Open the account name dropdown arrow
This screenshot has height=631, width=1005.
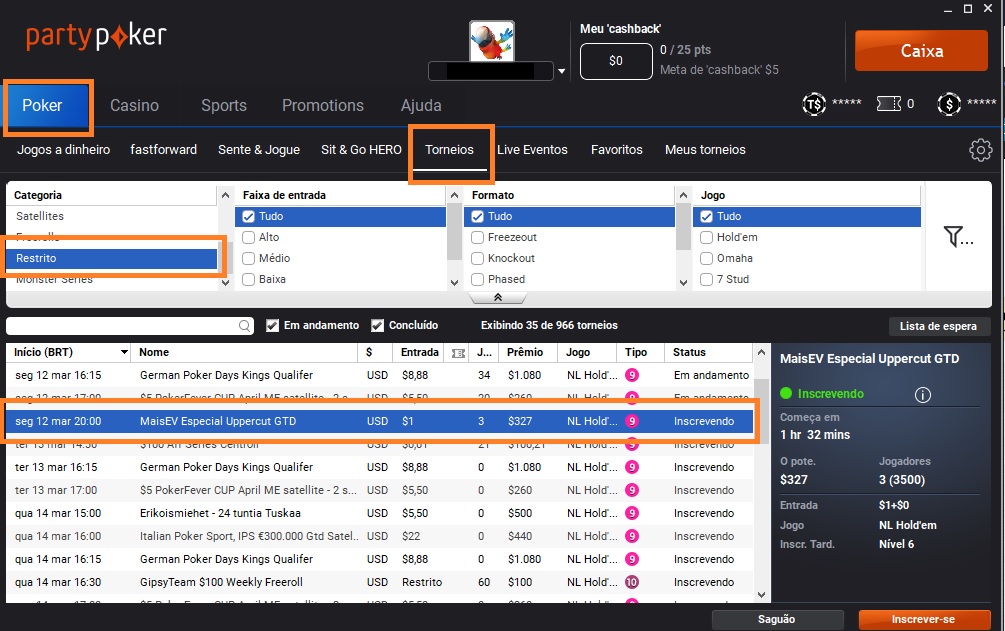tap(561, 71)
